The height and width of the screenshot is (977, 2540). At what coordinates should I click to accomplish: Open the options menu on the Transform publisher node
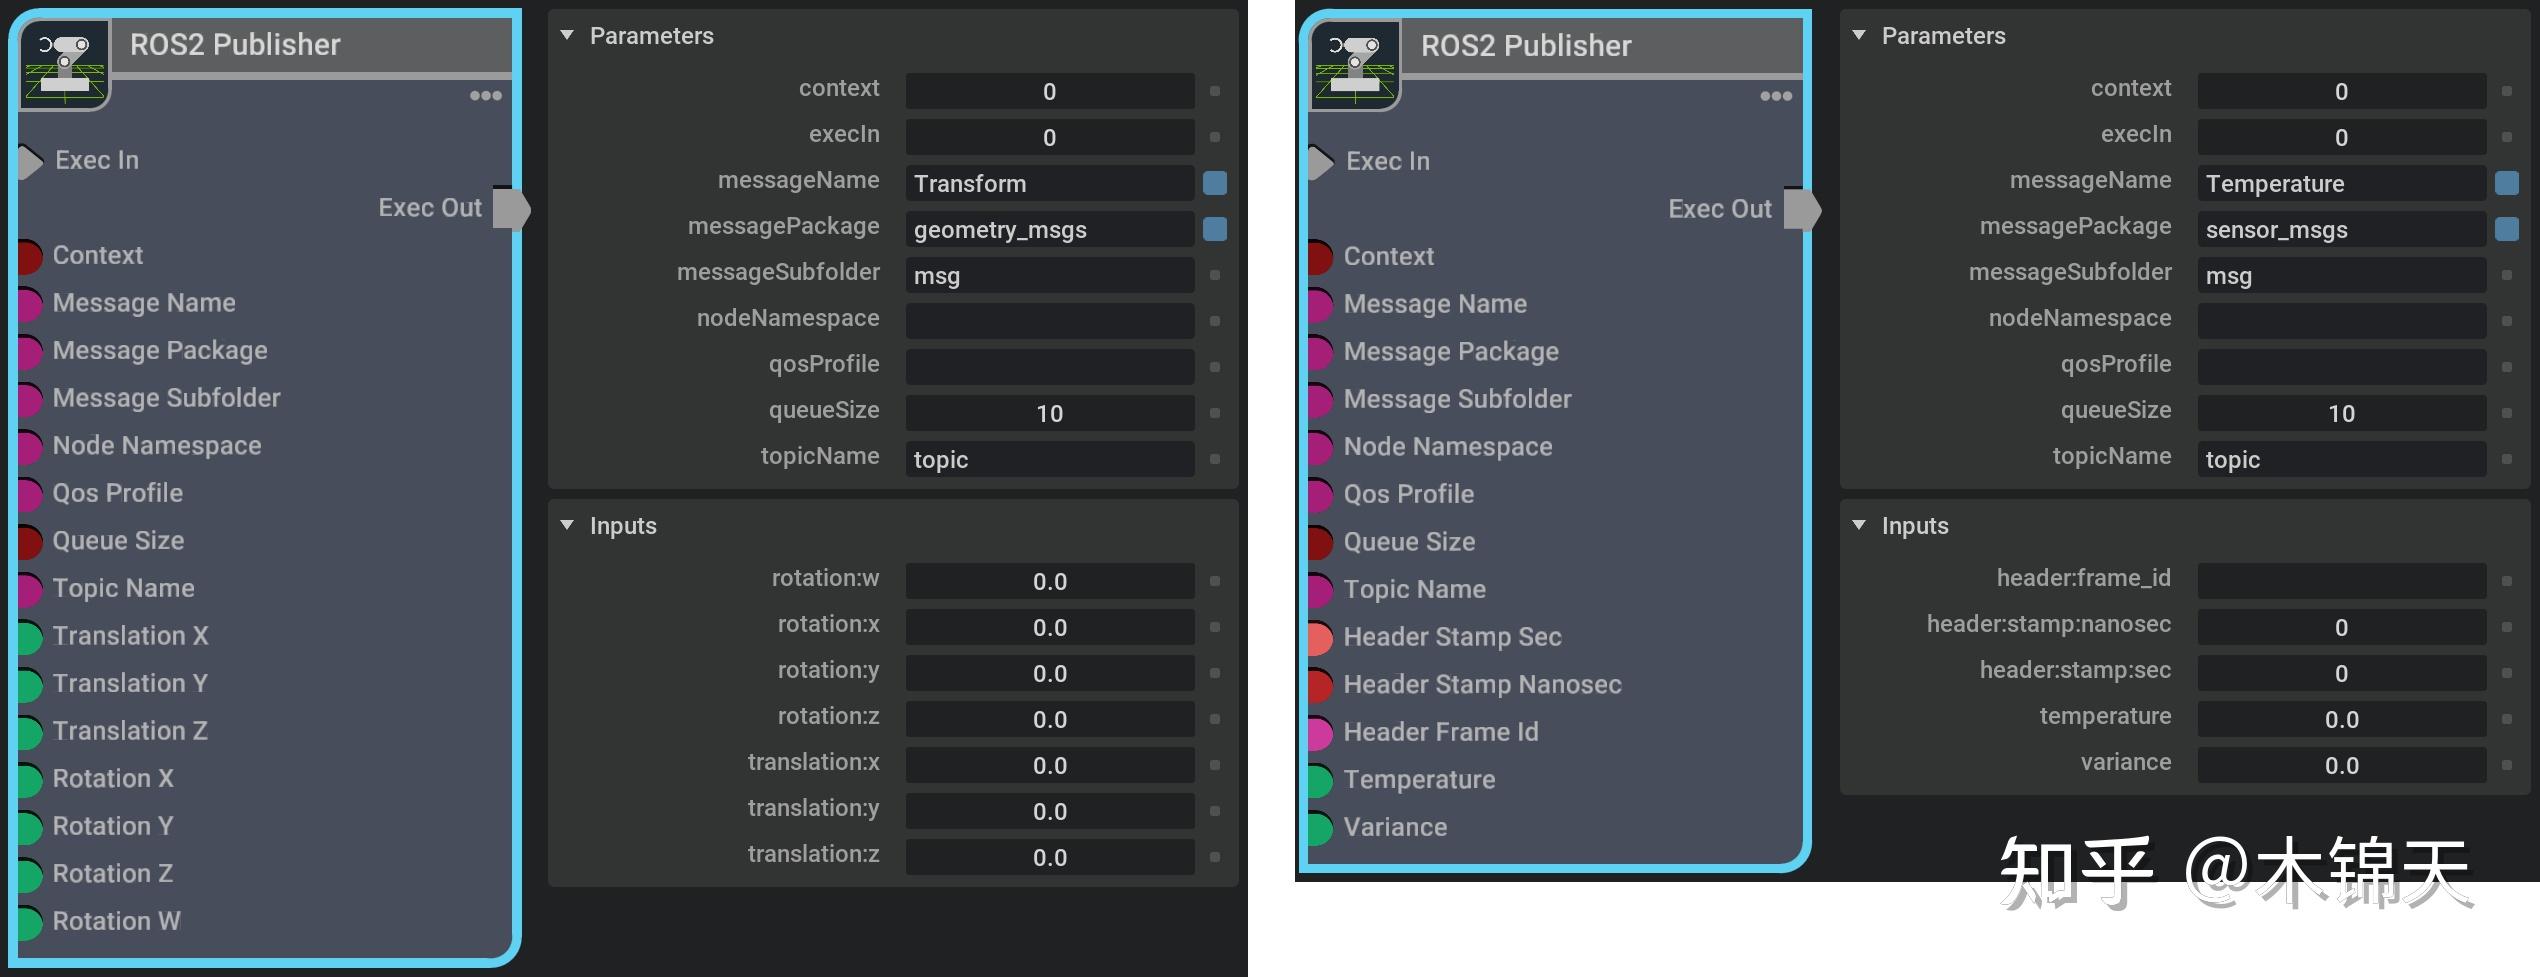[486, 94]
